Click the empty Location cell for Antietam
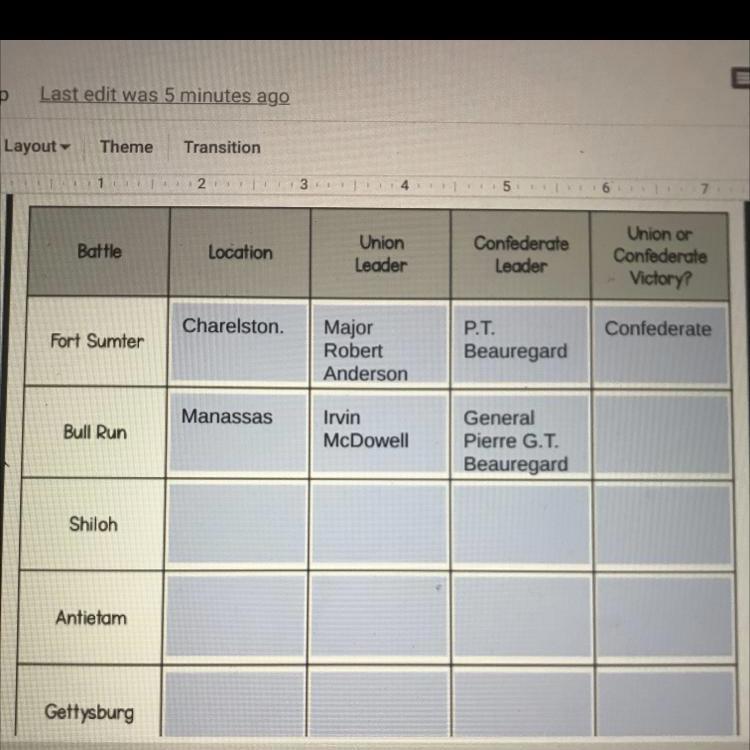750x750 pixels. tap(235, 618)
